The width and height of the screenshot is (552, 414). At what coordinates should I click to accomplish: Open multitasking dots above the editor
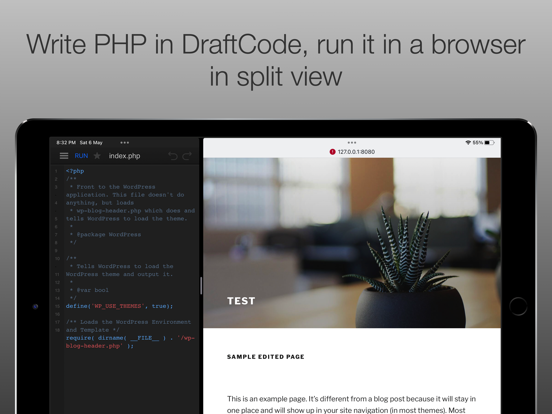click(x=125, y=143)
